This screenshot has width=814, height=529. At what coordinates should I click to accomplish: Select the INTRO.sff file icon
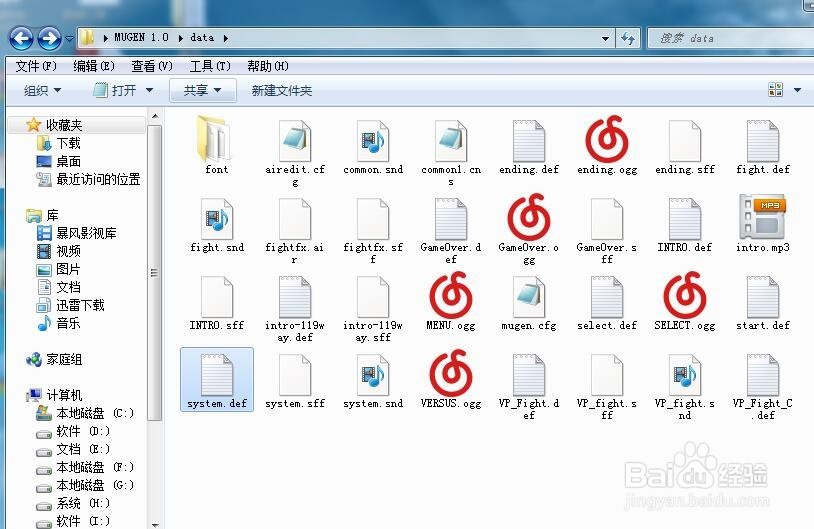point(216,296)
